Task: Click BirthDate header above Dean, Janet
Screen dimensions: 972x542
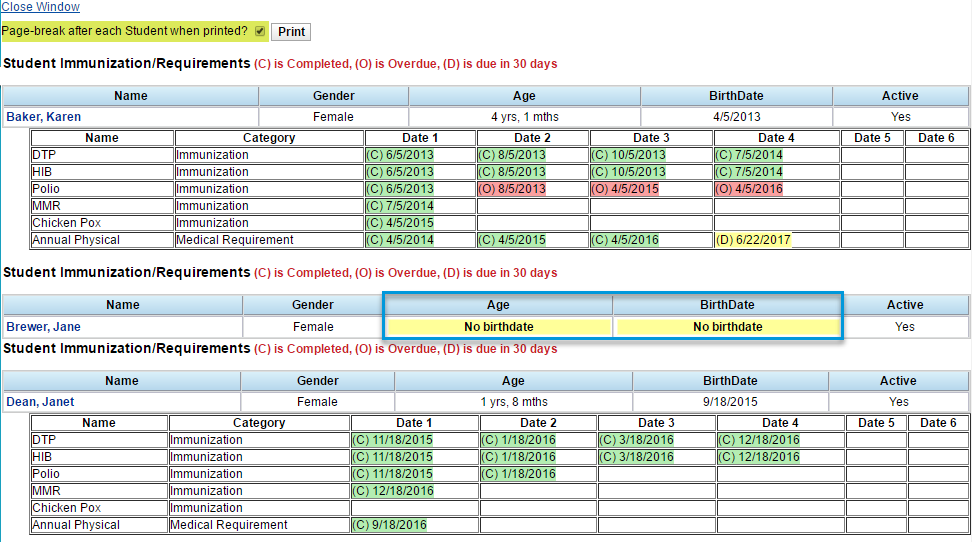Action: (x=730, y=380)
